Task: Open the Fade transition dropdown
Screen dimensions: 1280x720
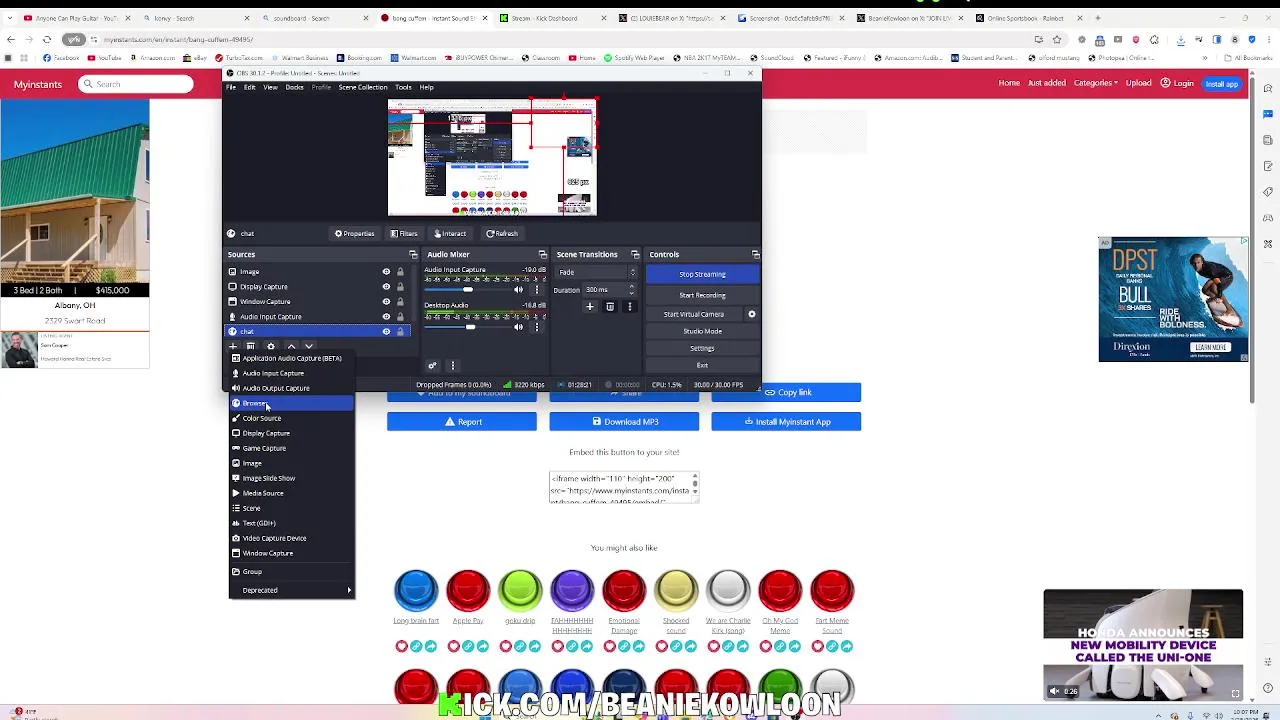Action: 597,273
